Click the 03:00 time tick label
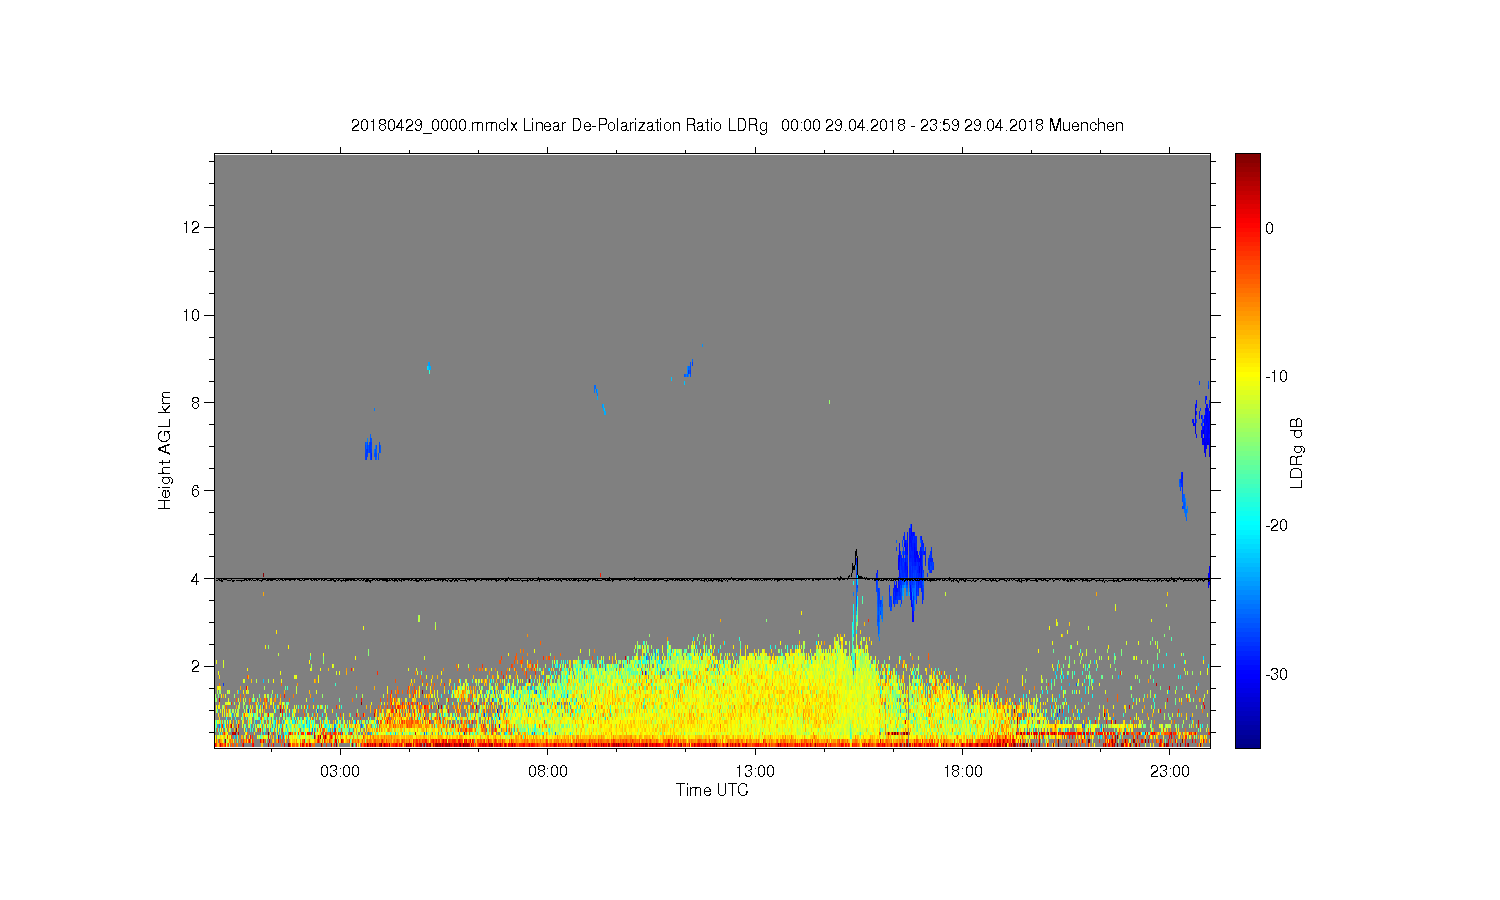1500x900 pixels. tap(340, 771)
